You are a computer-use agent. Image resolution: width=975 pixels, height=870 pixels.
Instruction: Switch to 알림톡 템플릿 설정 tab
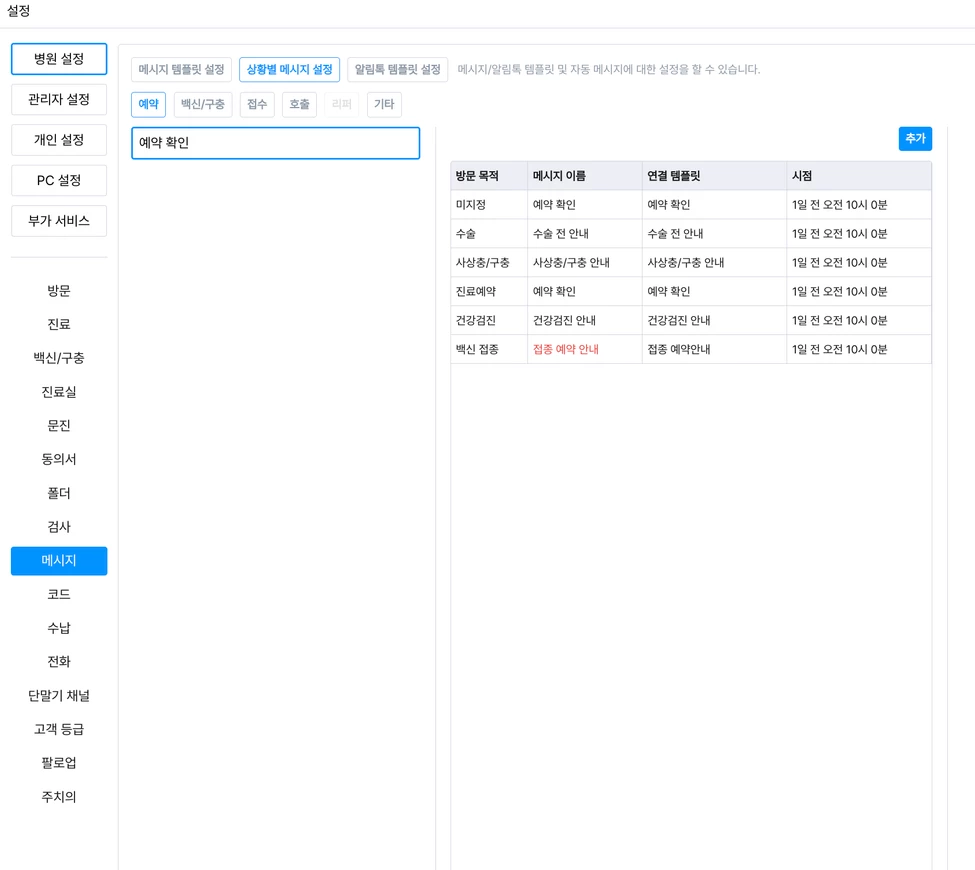(397, 70)
